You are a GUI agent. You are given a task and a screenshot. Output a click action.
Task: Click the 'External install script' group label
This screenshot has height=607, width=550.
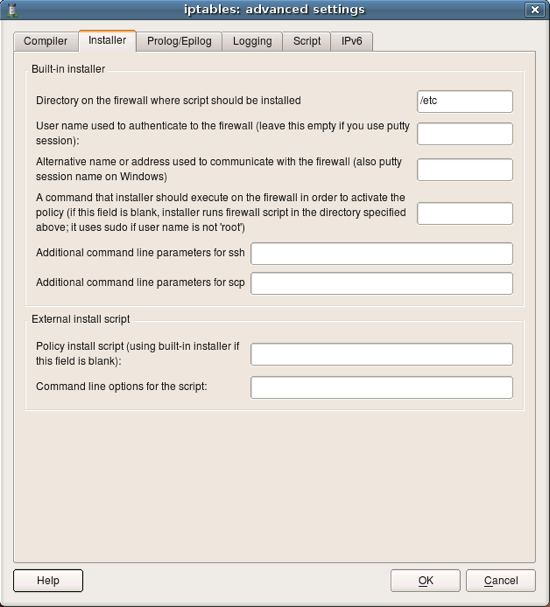(81, 319)
